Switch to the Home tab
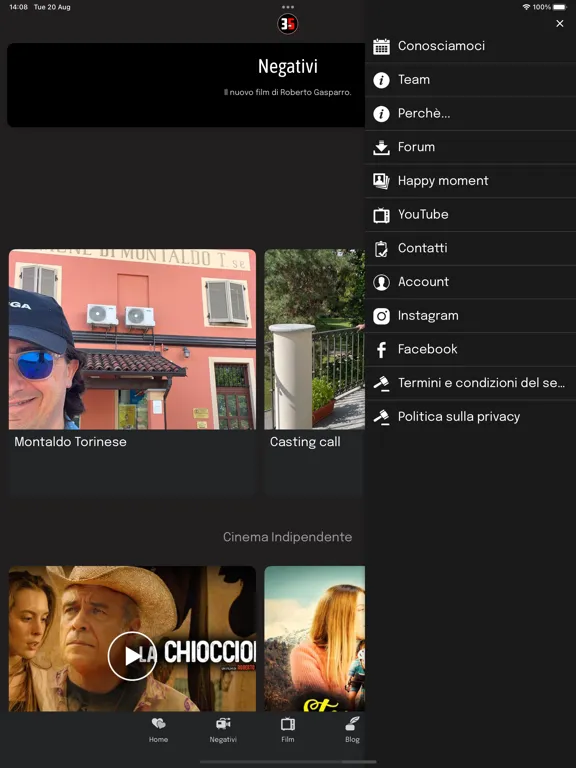This screenshot has width=576, height=768. (x=158, y=730)
